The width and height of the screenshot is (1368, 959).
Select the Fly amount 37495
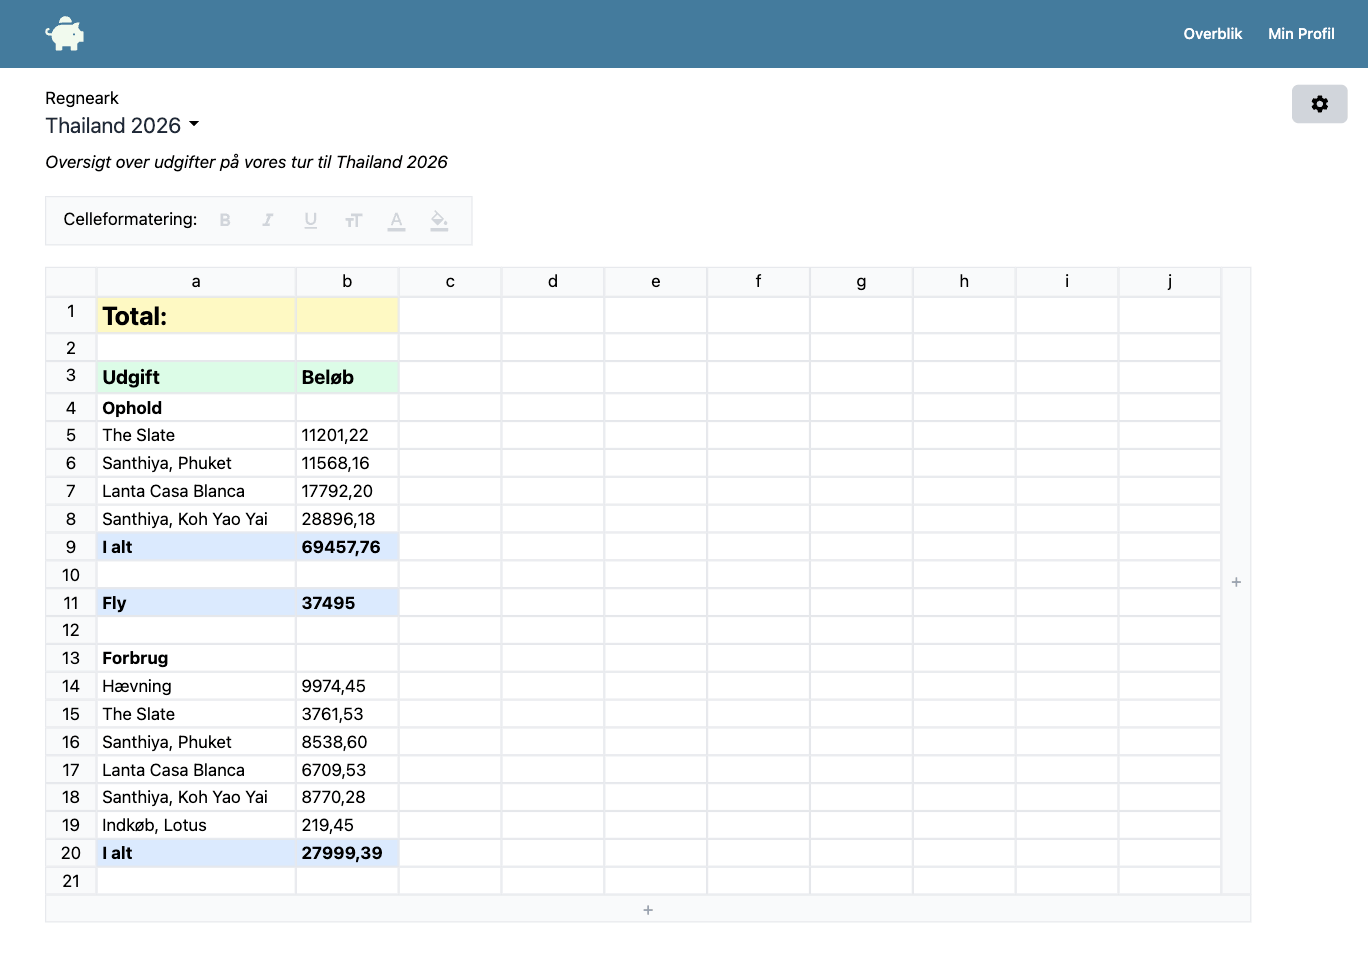coord(347,603)
